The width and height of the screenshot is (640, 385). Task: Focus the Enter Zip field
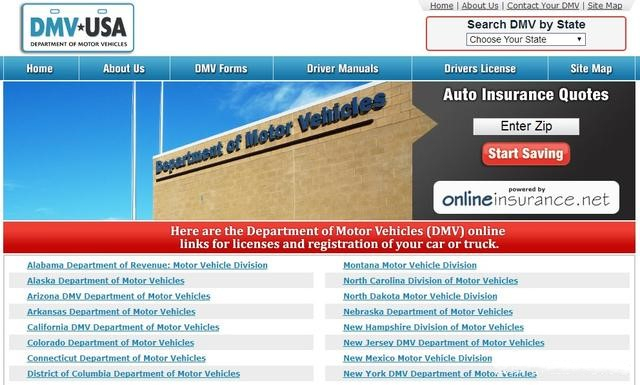526,126
